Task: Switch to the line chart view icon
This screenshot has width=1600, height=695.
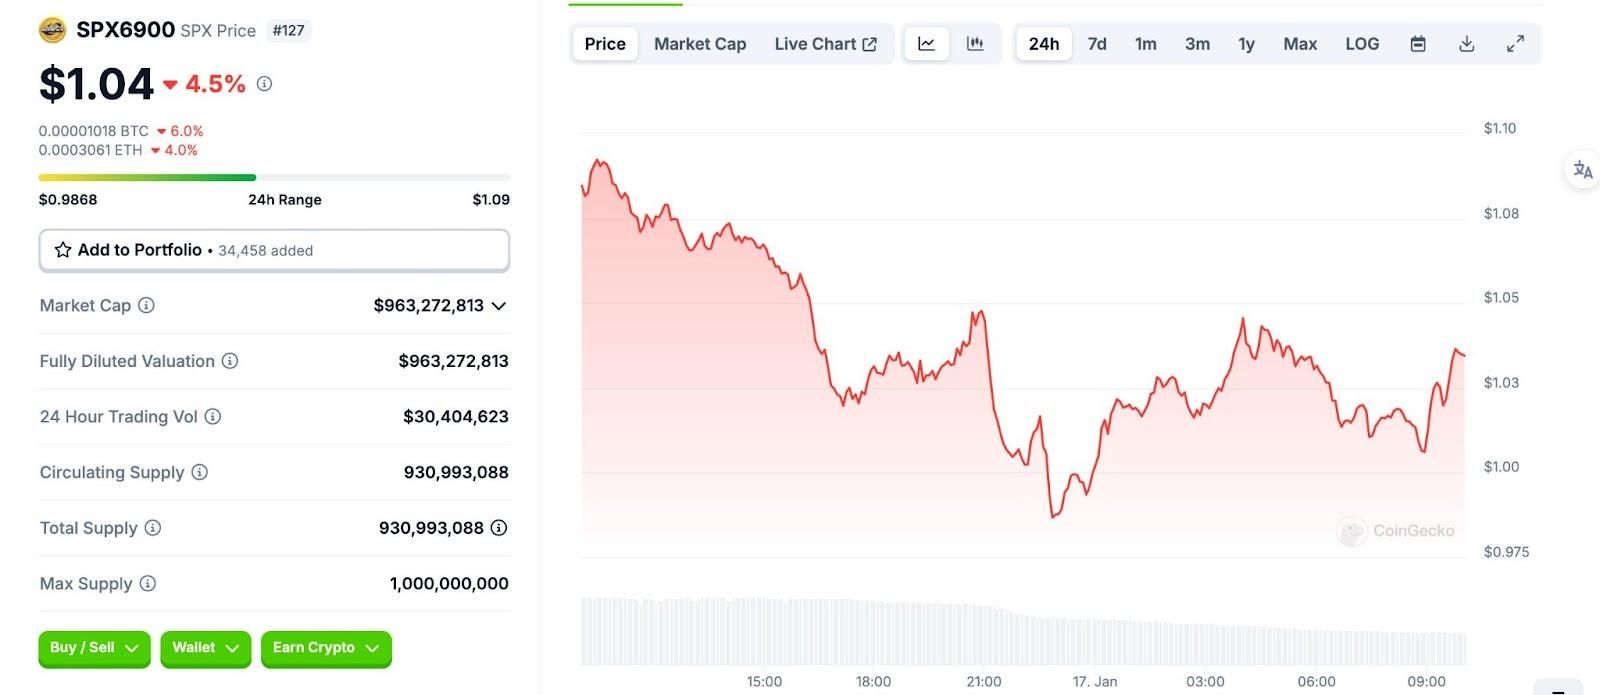Action: 927,44
